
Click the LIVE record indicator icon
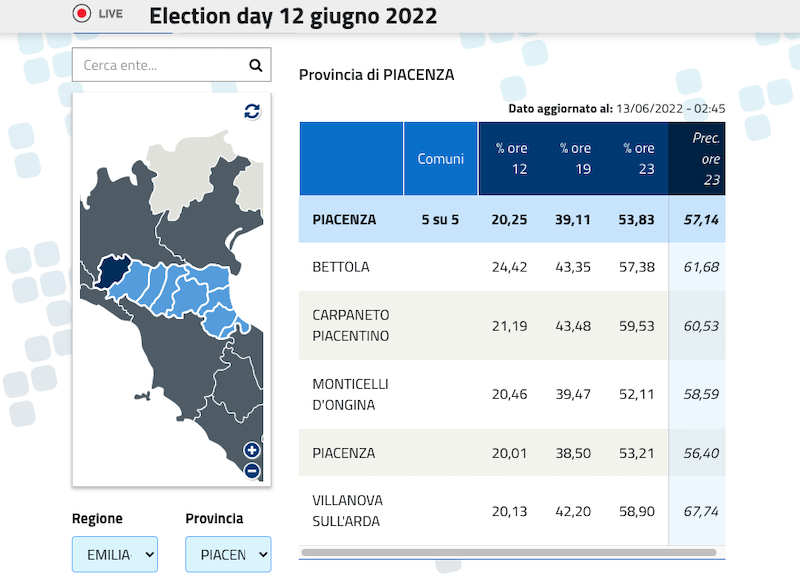(82, 14)
